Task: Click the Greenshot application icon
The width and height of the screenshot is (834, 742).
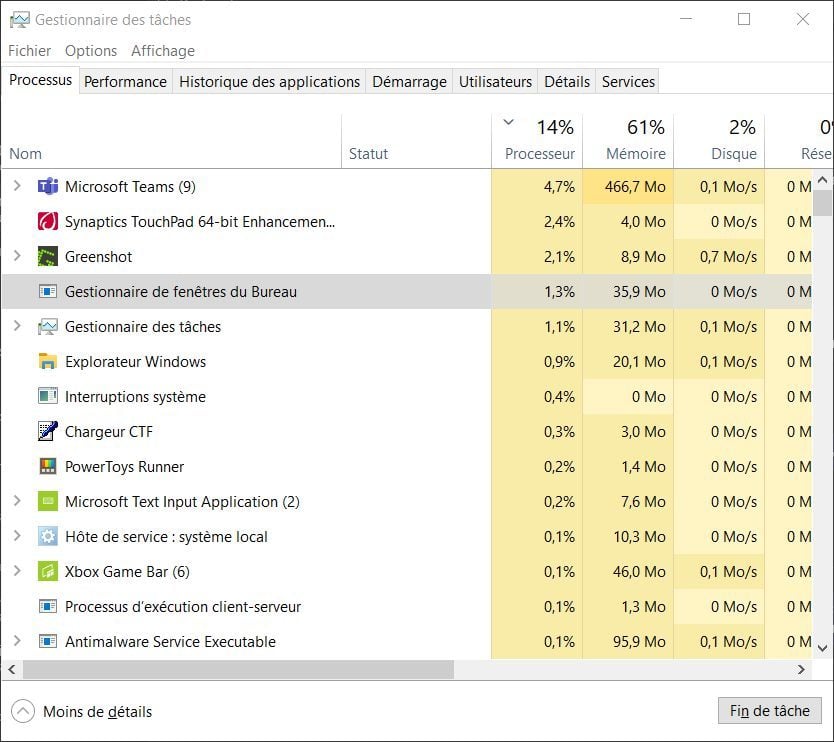Action: point(47,257)
